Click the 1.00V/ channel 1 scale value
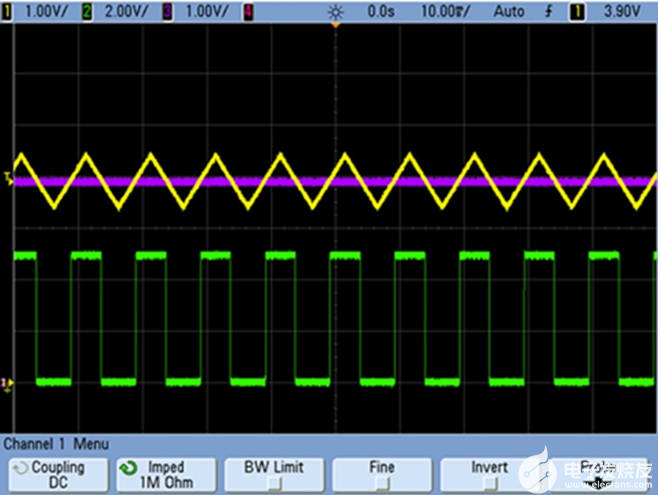The width and height of the screenshot is (658, 495). [x=46, y=12]
